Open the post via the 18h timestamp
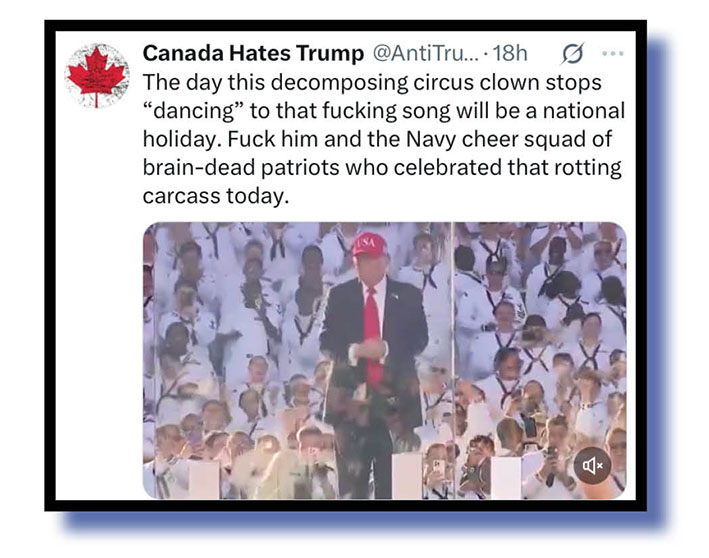This screenshot has width=709, height=558. click(x=508, y=53)
